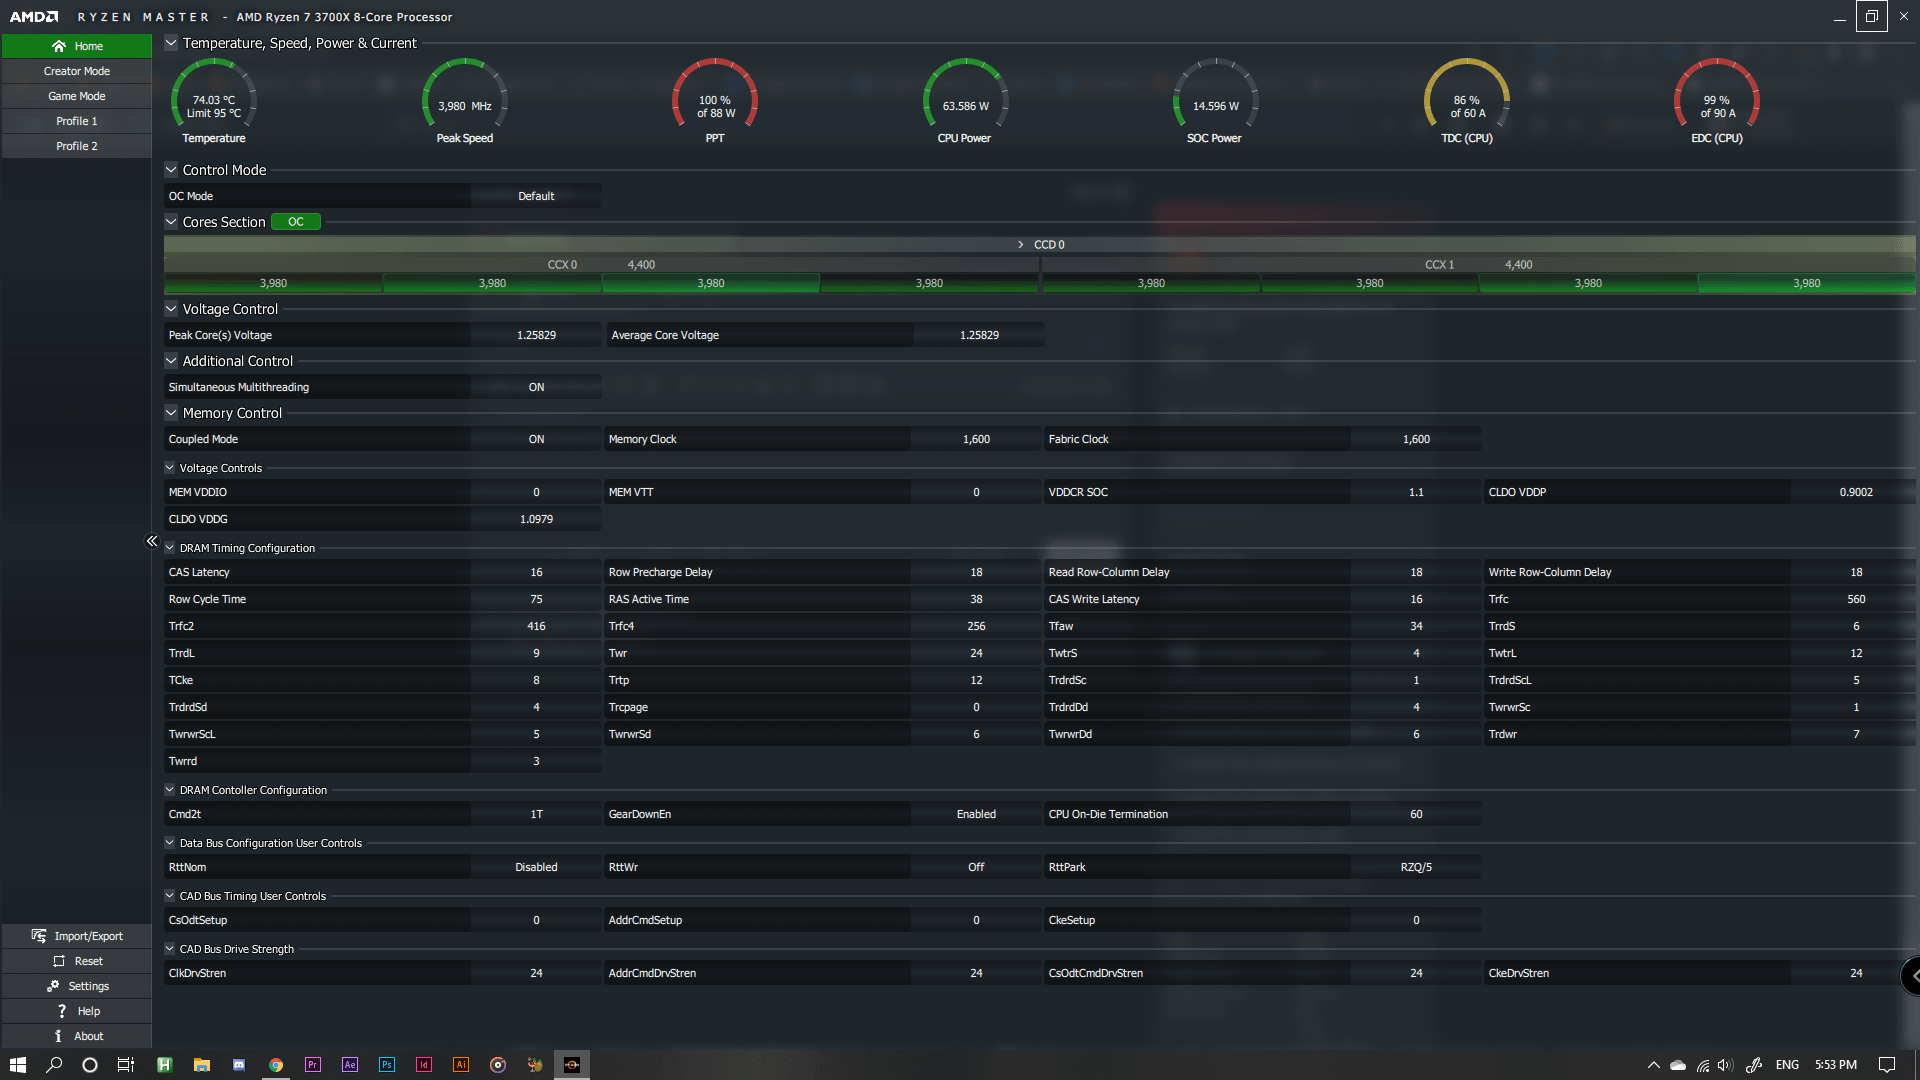Collapse the Control Mode section
This screenshot has height=1080, width=1920.
[171, 170]
